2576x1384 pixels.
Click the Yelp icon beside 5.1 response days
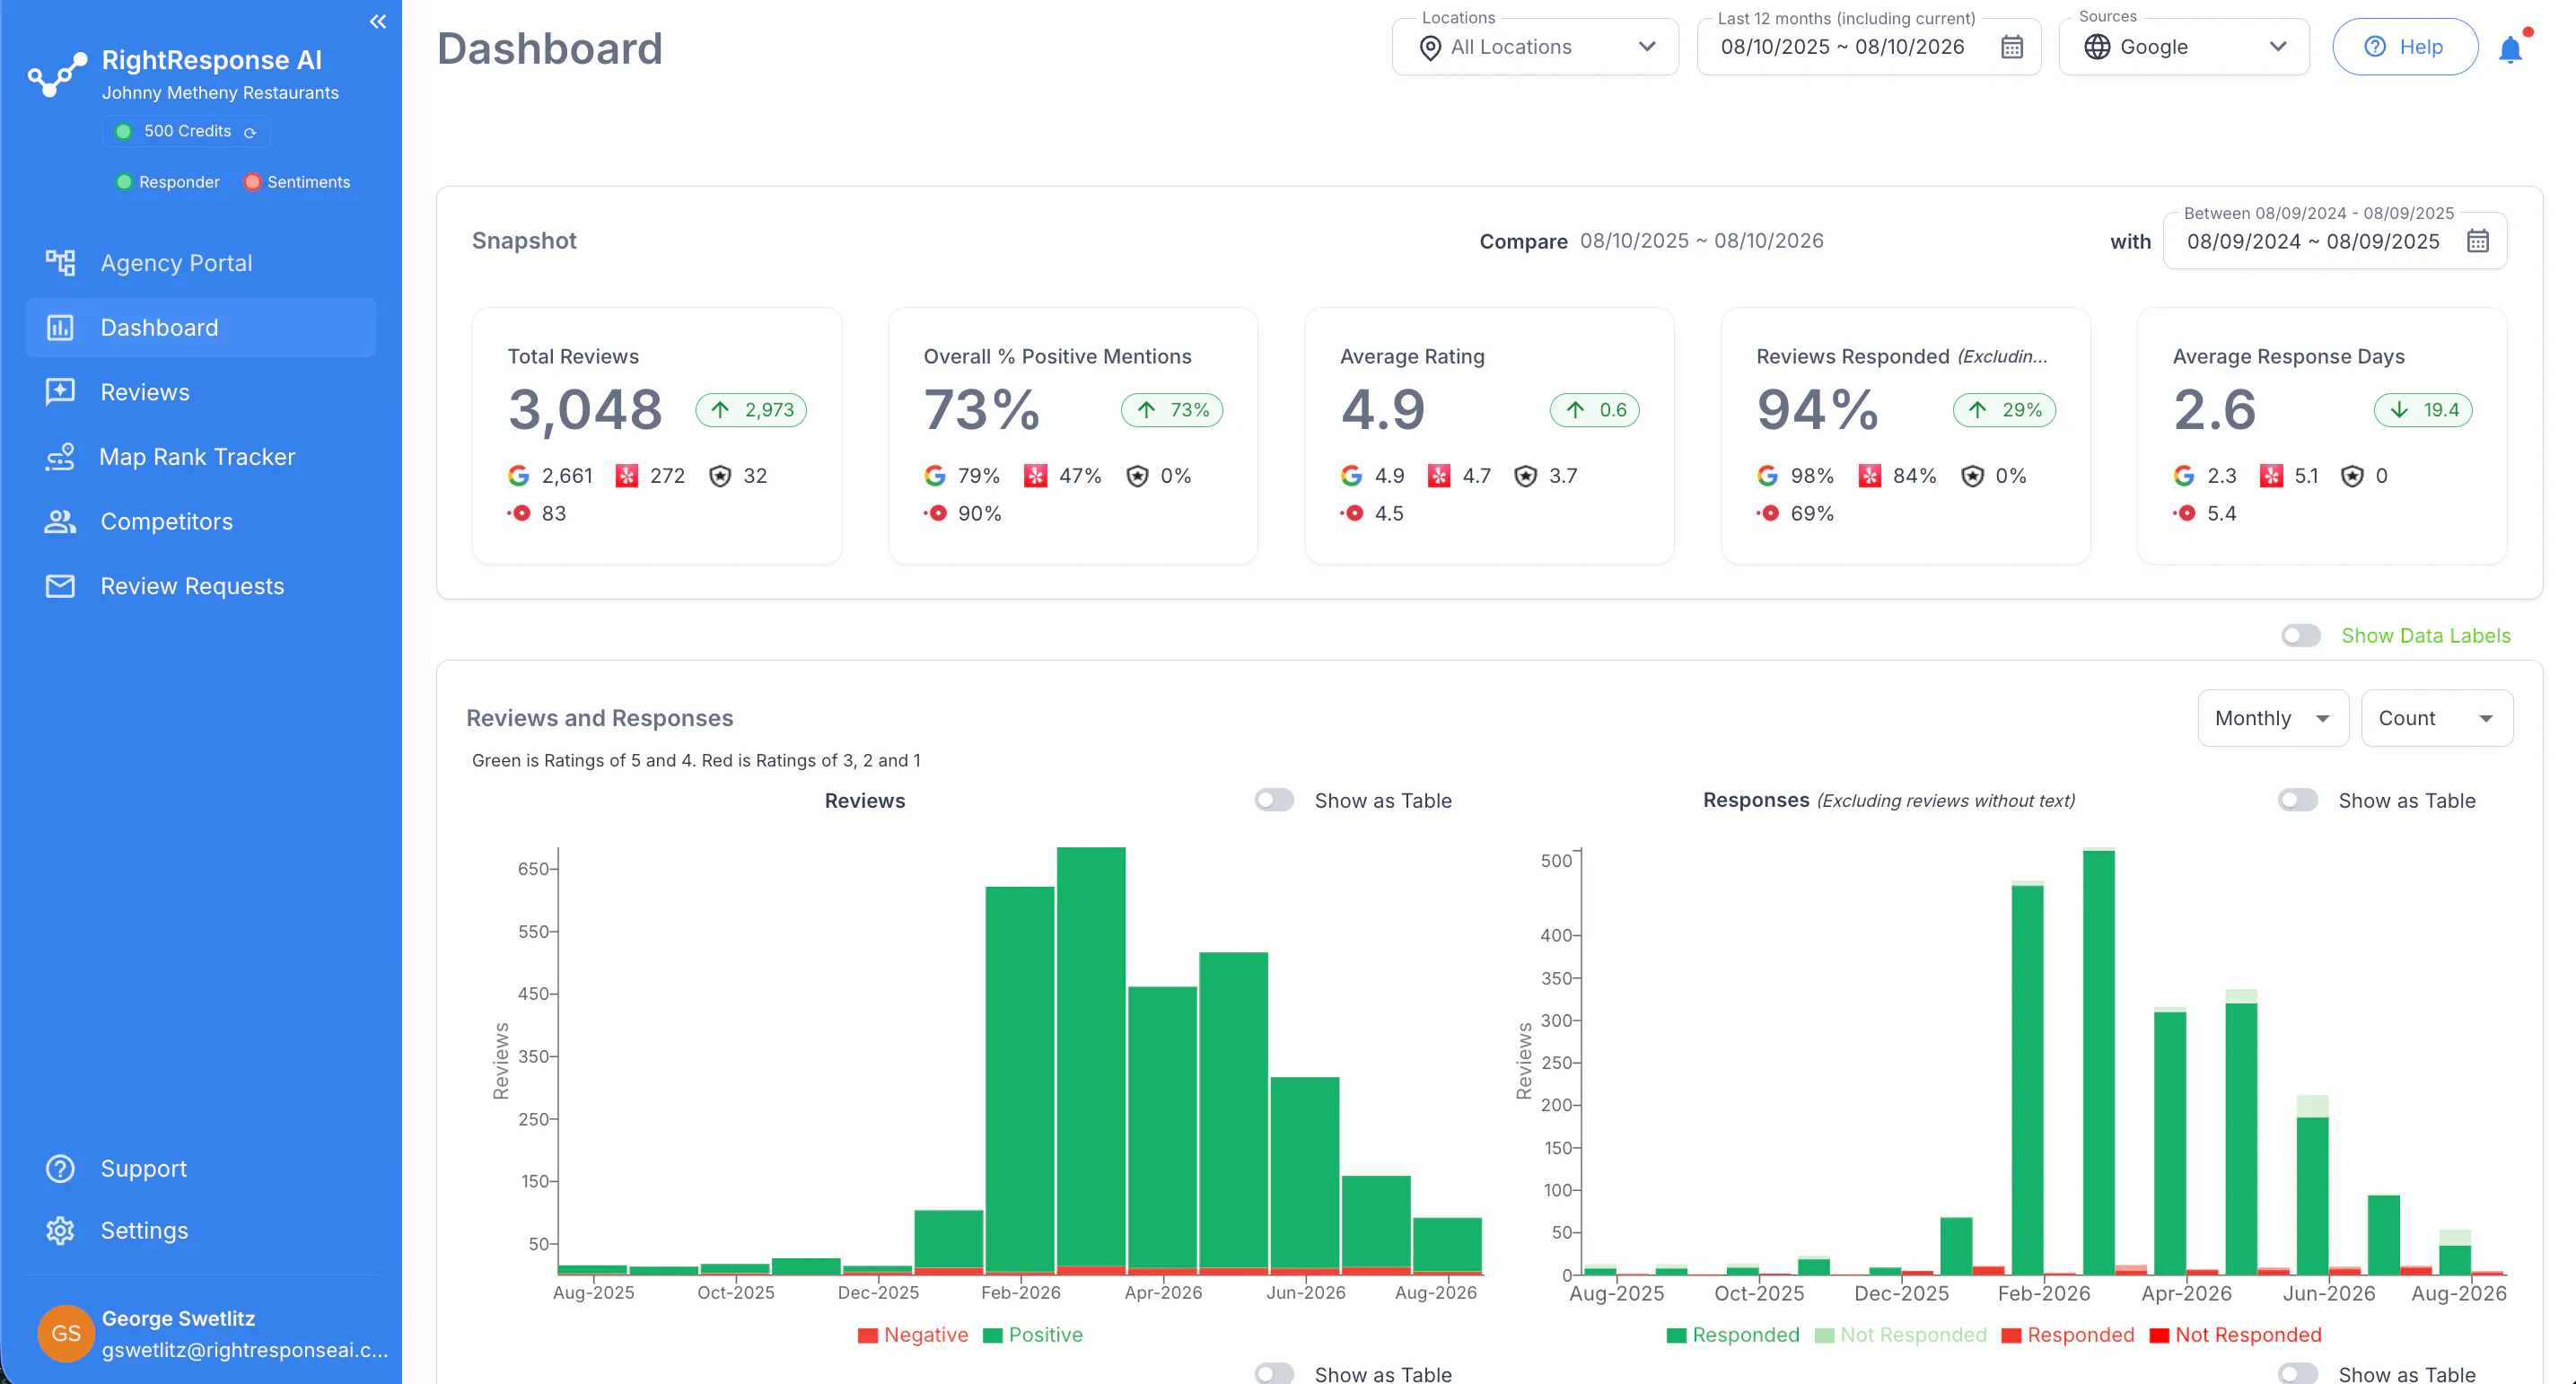2271,475
